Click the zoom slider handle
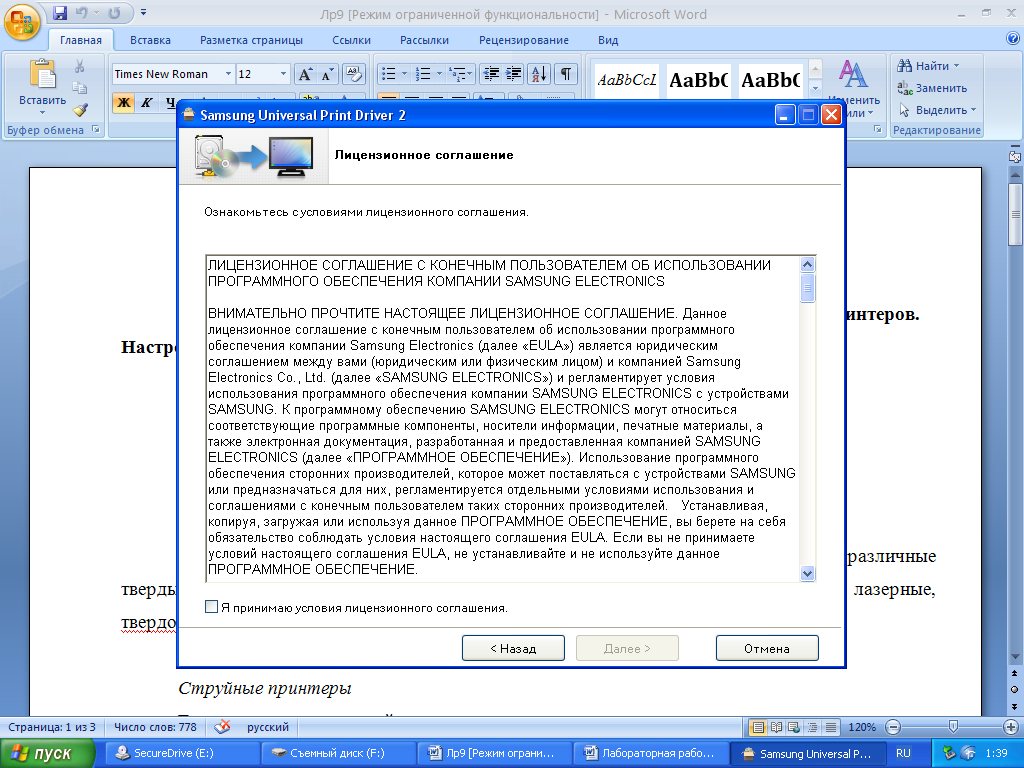Screen dimensions: 1024x768 [953, 726]
